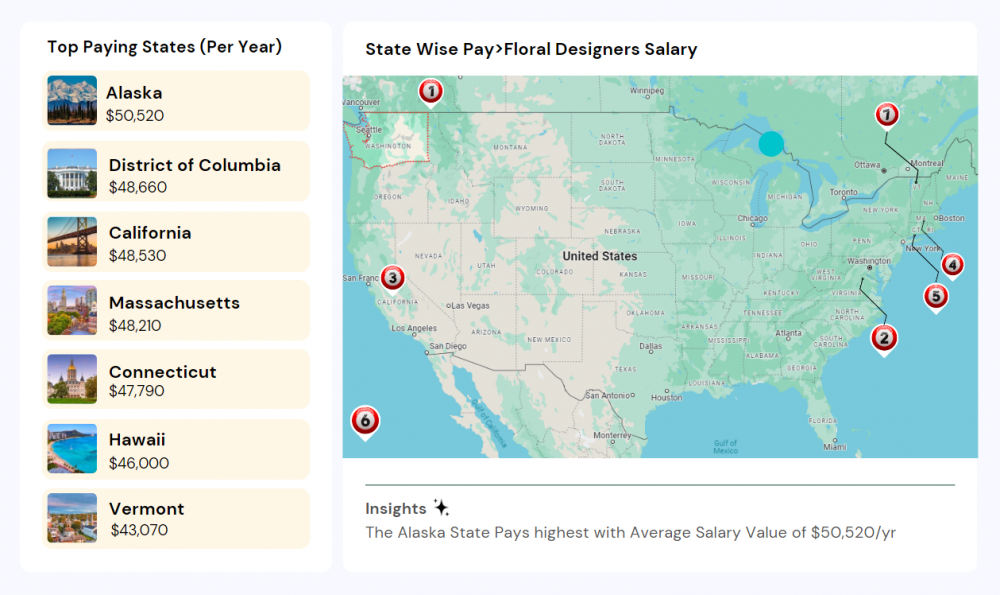The height and width of the screenshot is (595, 1000).
Task: Select marker 1 near Montreal
Action: tap(887, 115)
